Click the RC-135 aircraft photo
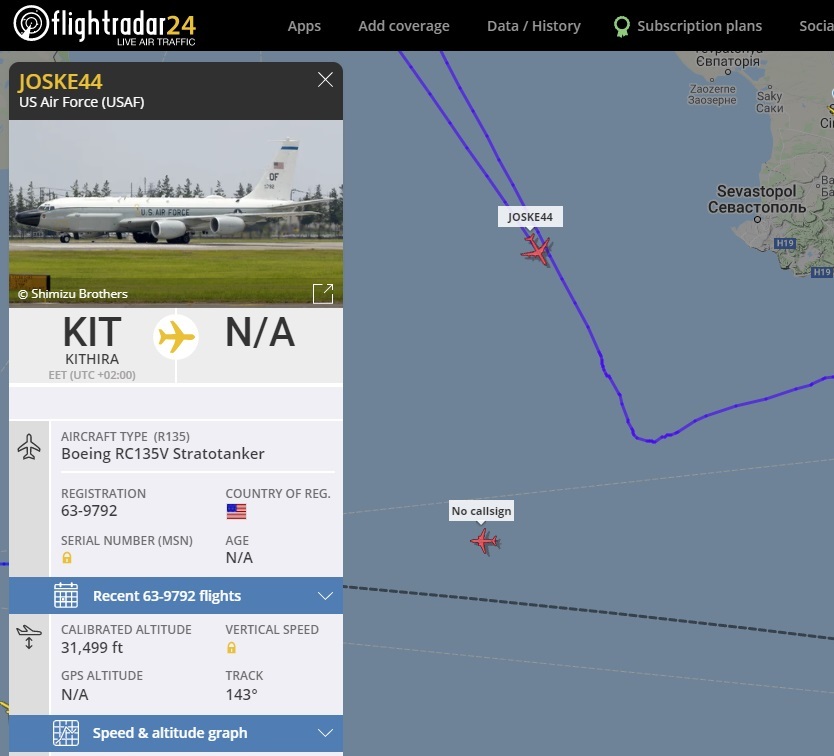834x756 pixels. (176, 212)
